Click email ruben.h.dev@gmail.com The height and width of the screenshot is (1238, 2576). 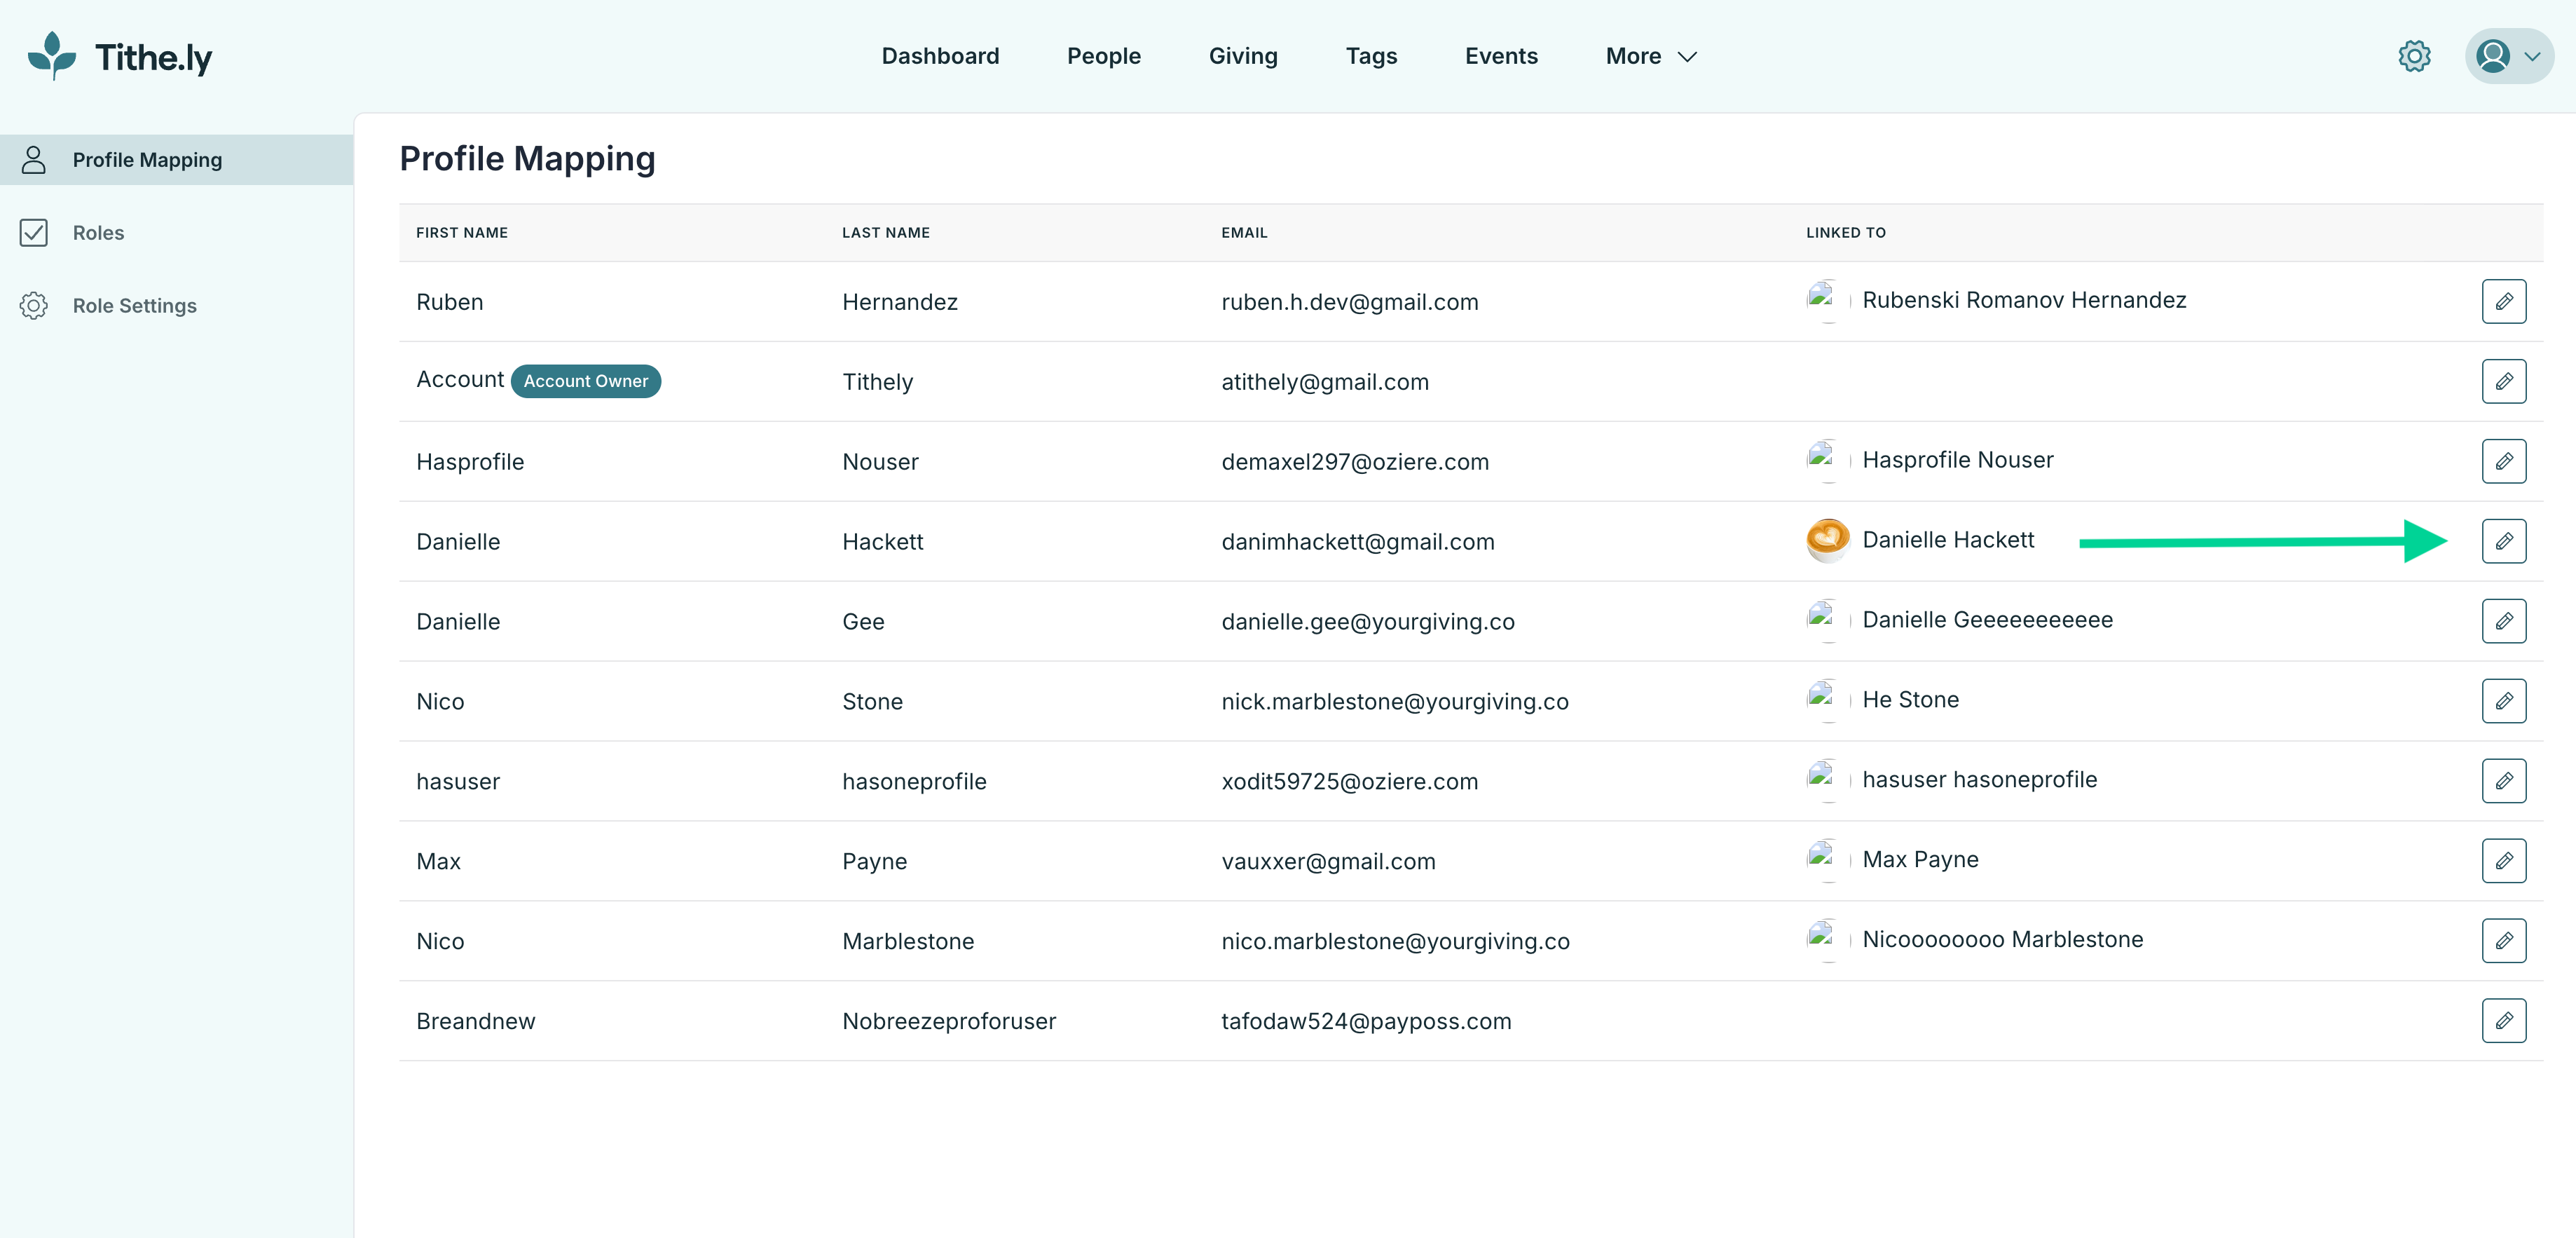[x=1349, y=302]
